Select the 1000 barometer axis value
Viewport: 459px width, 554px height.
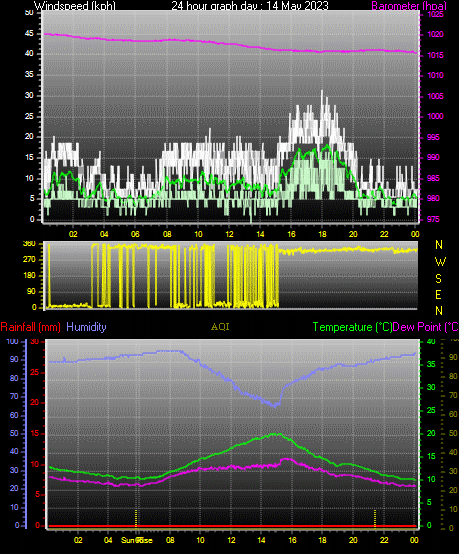pyautogui.click(x=435, y=116)
